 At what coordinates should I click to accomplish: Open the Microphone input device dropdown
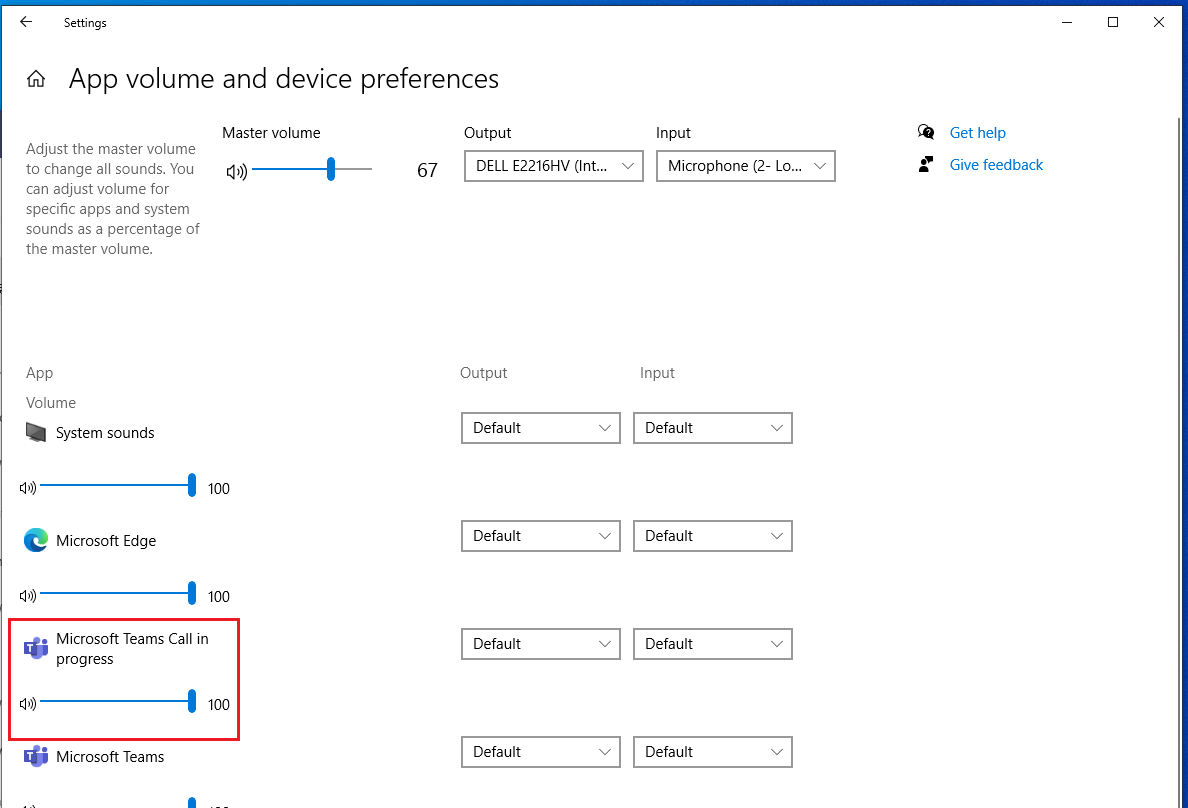(746, 166)
